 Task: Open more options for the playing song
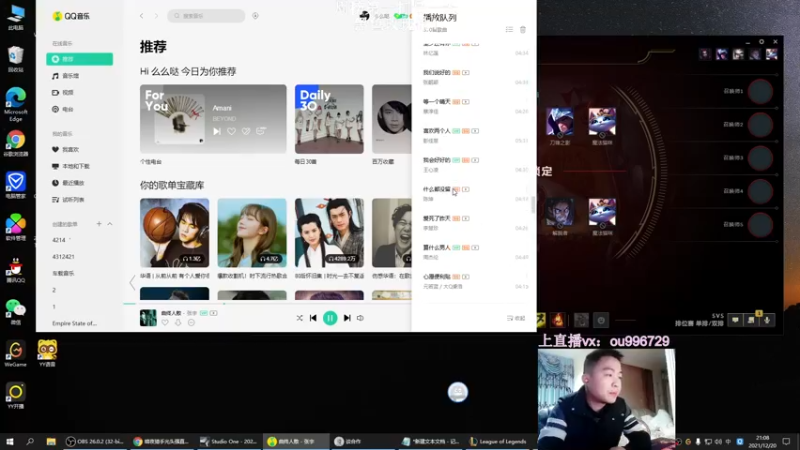point(191,322)
